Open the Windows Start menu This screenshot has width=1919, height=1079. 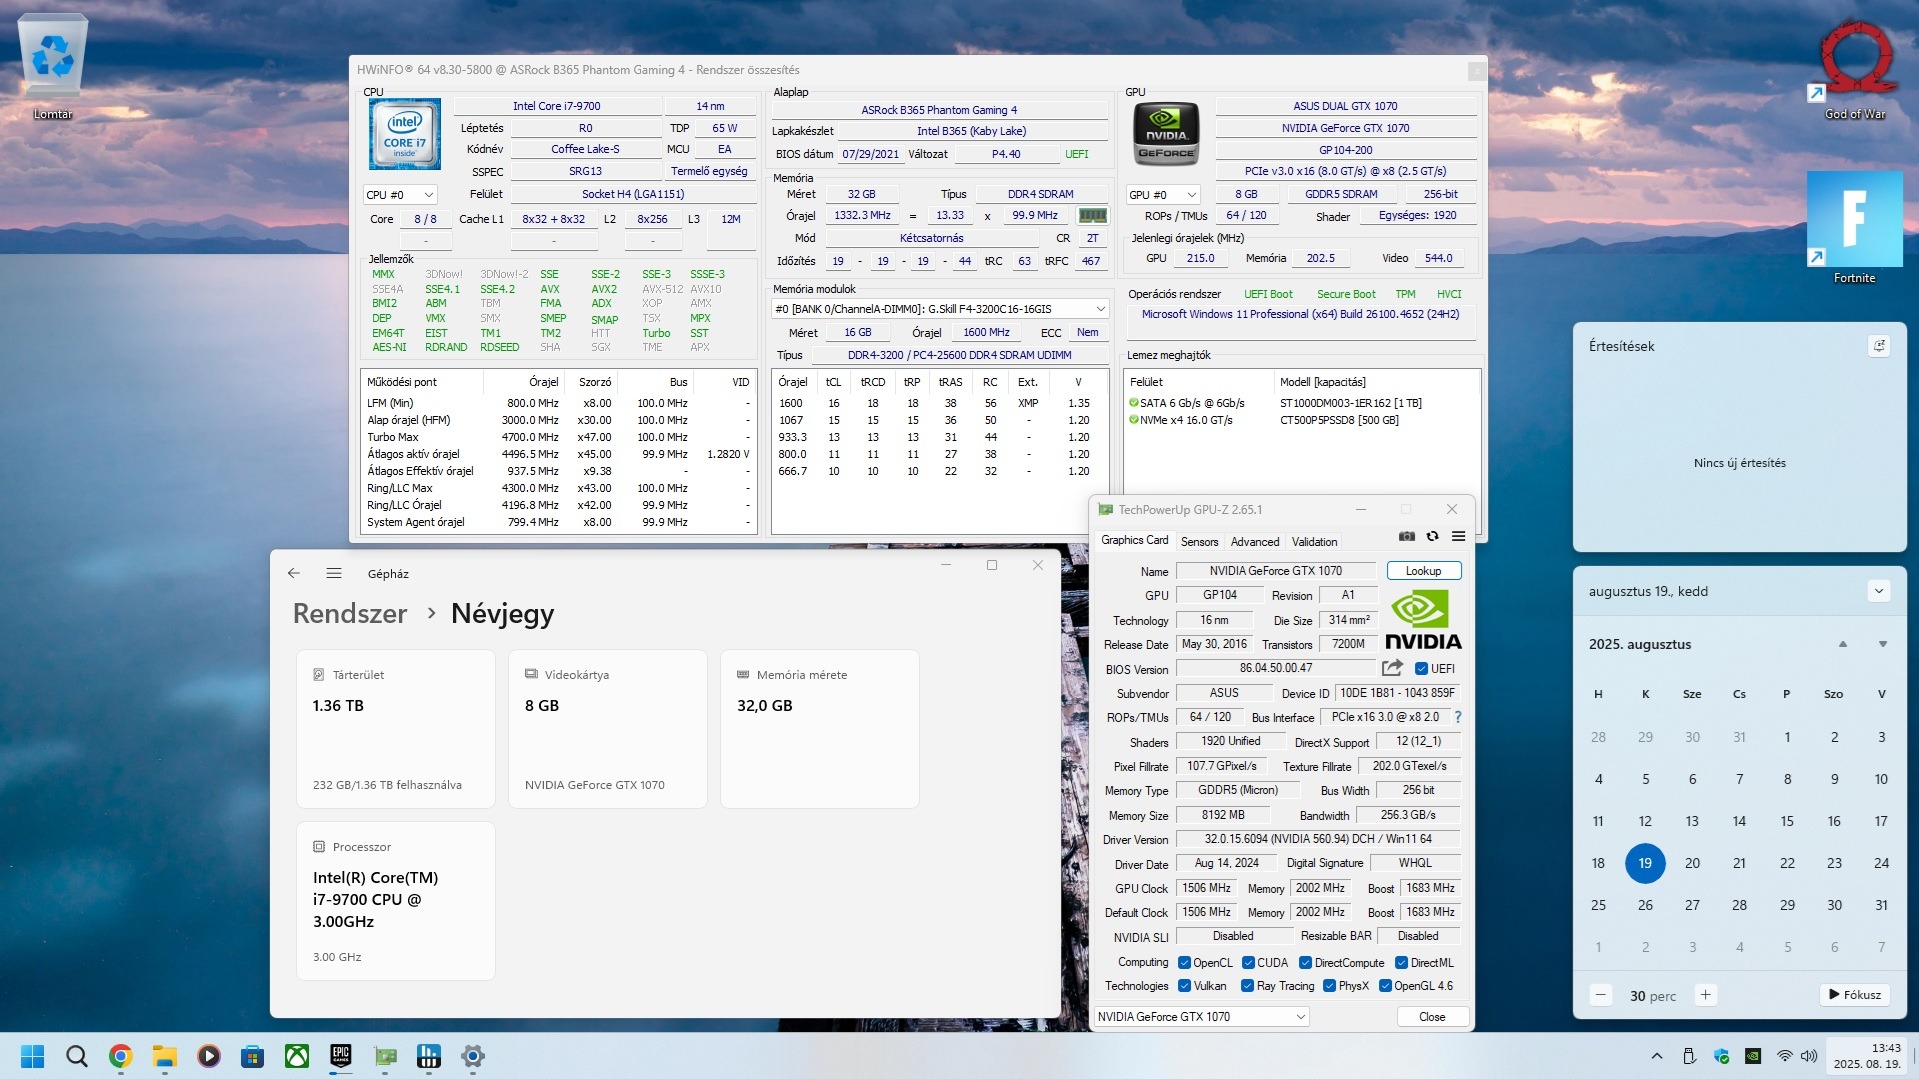pos(32,1056)
